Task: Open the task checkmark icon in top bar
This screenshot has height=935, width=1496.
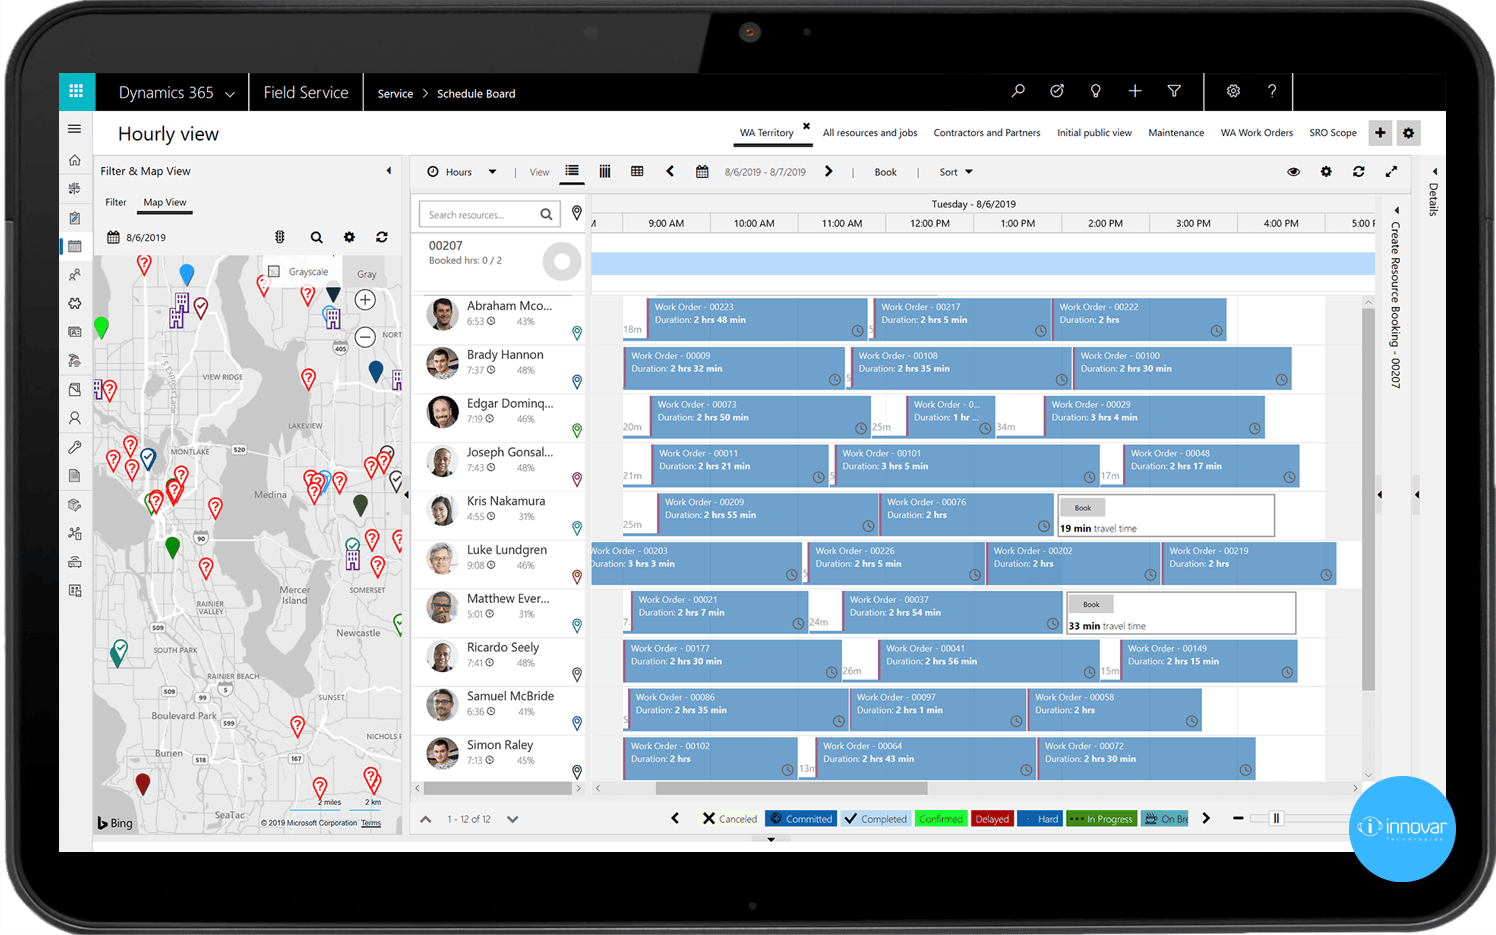Action: tap(1057, 91)
